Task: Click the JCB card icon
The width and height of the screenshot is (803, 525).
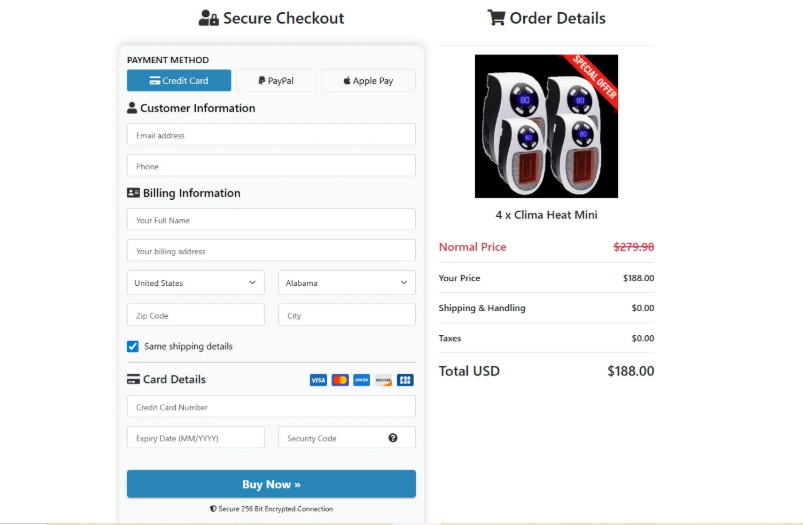Action: 405,380
